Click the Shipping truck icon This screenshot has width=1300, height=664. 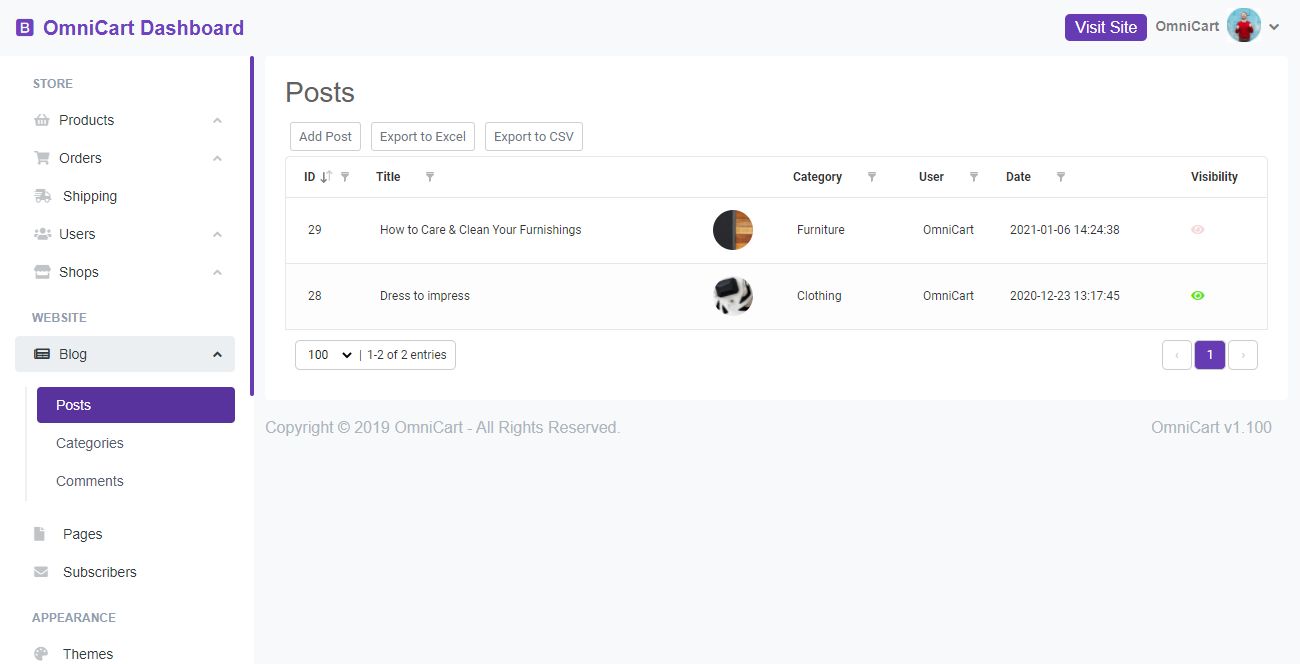43,196
